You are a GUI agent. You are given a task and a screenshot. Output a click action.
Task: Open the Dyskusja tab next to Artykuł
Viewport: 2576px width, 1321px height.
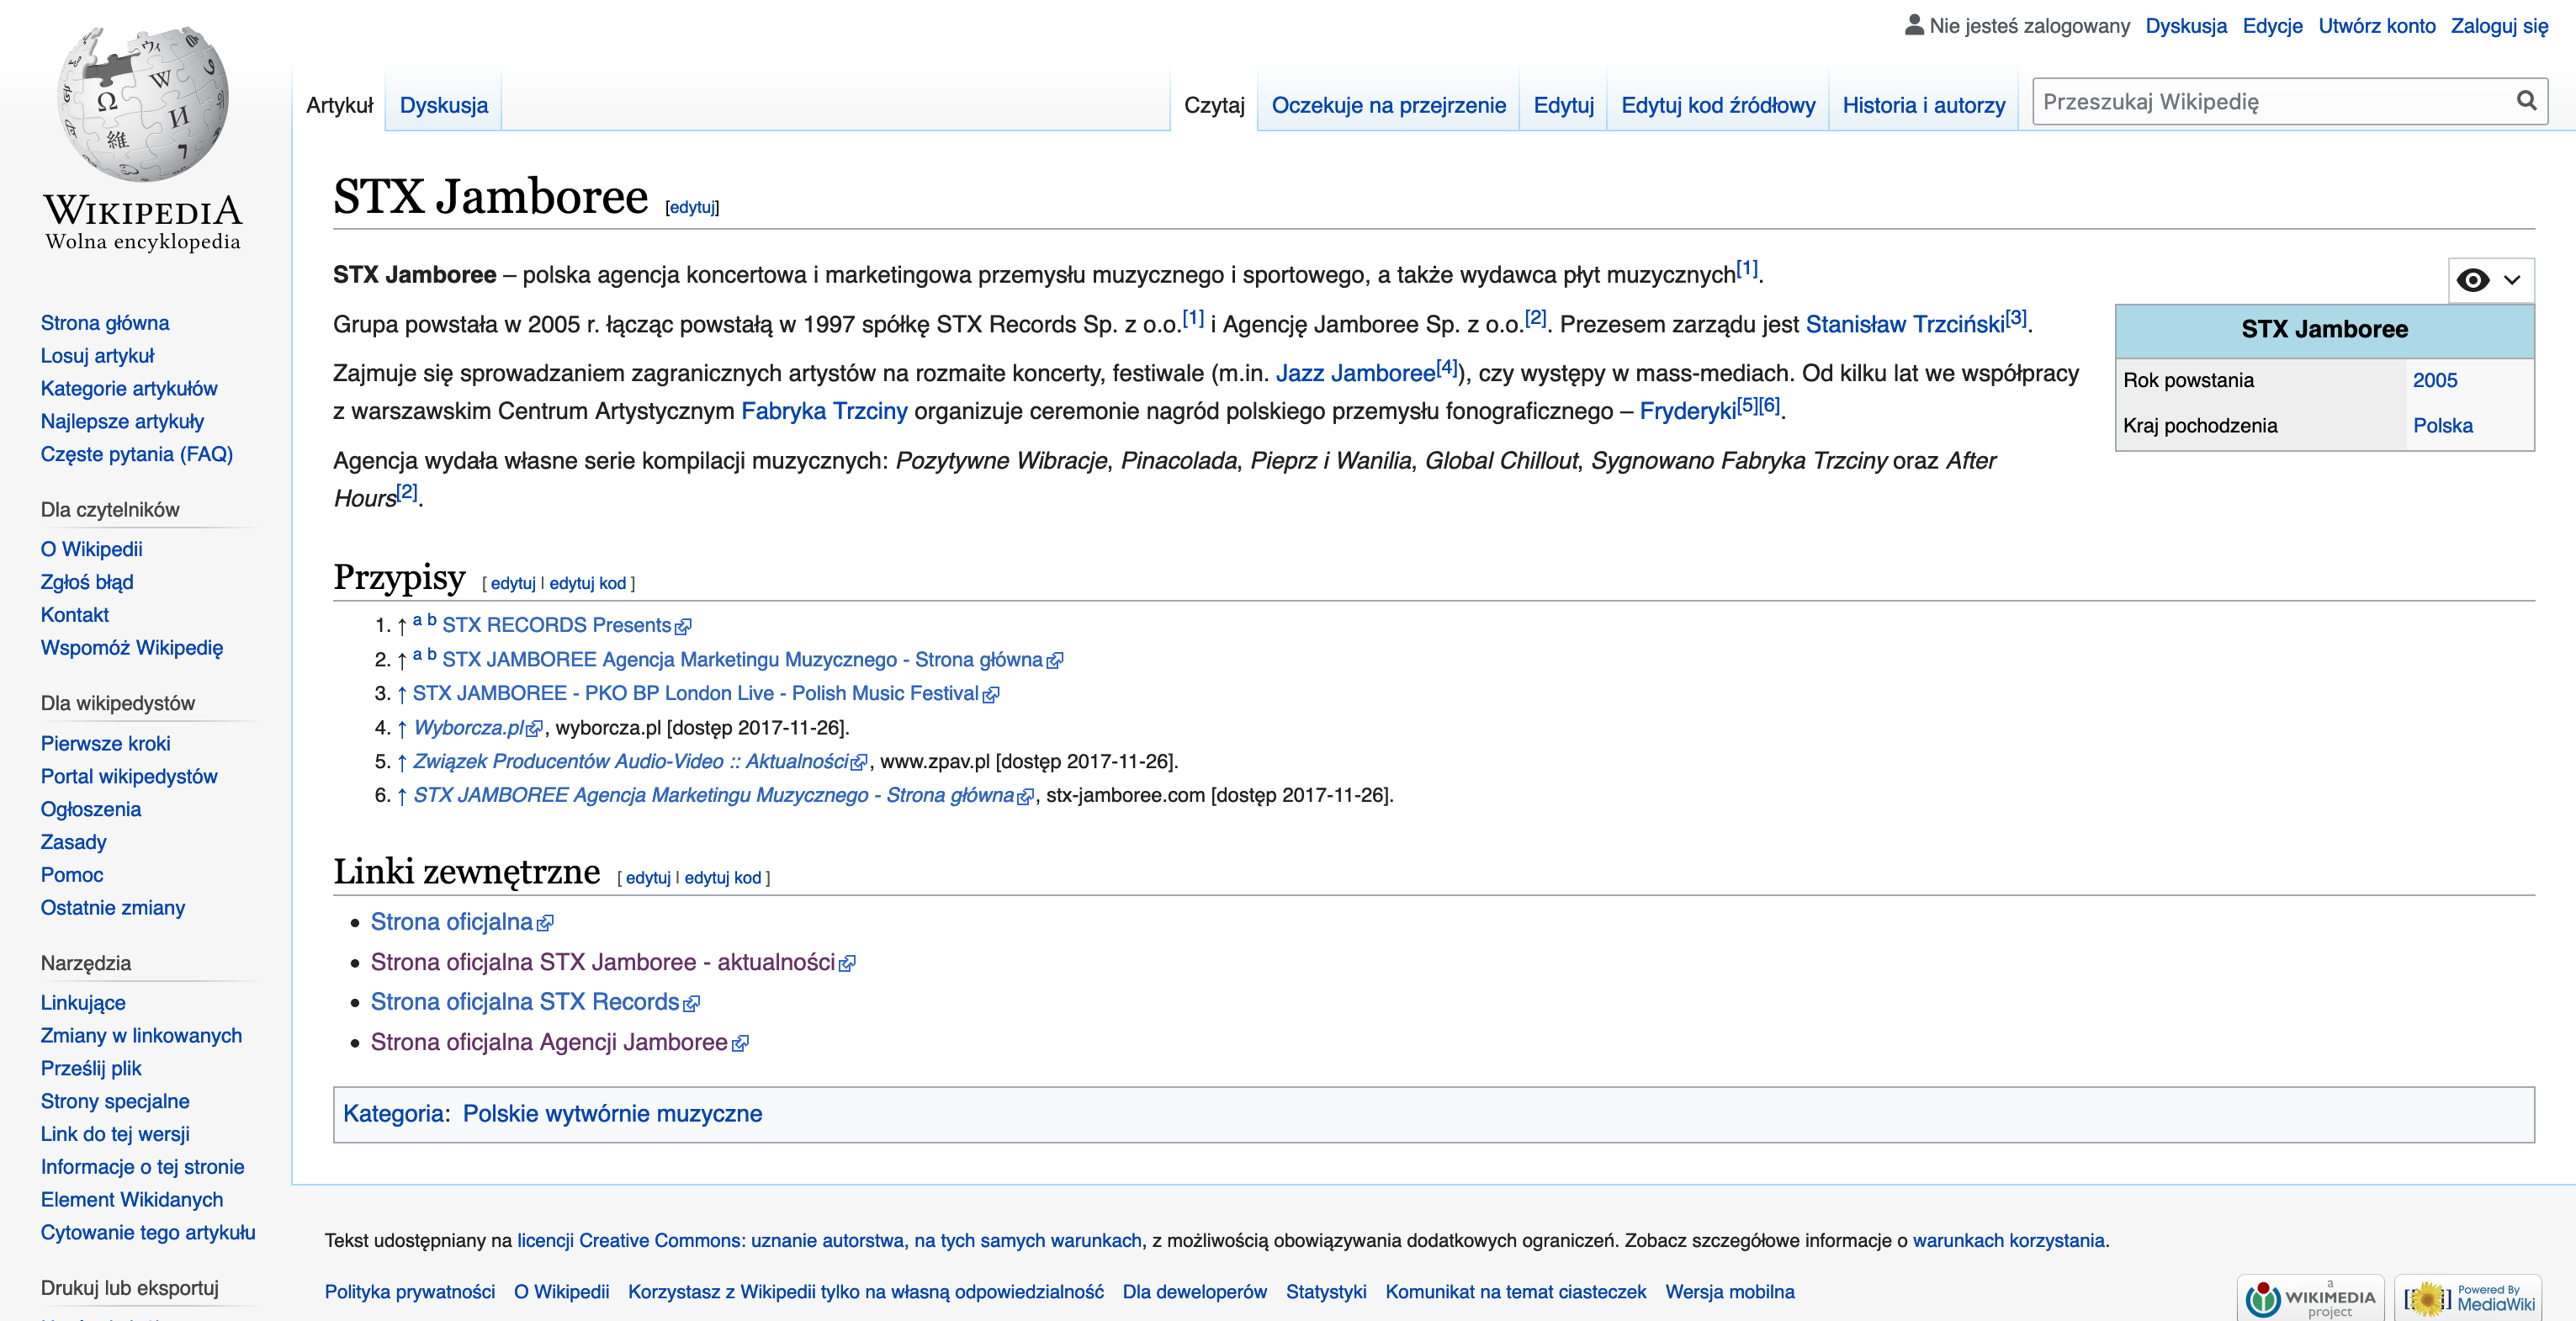tap(444, 105)
